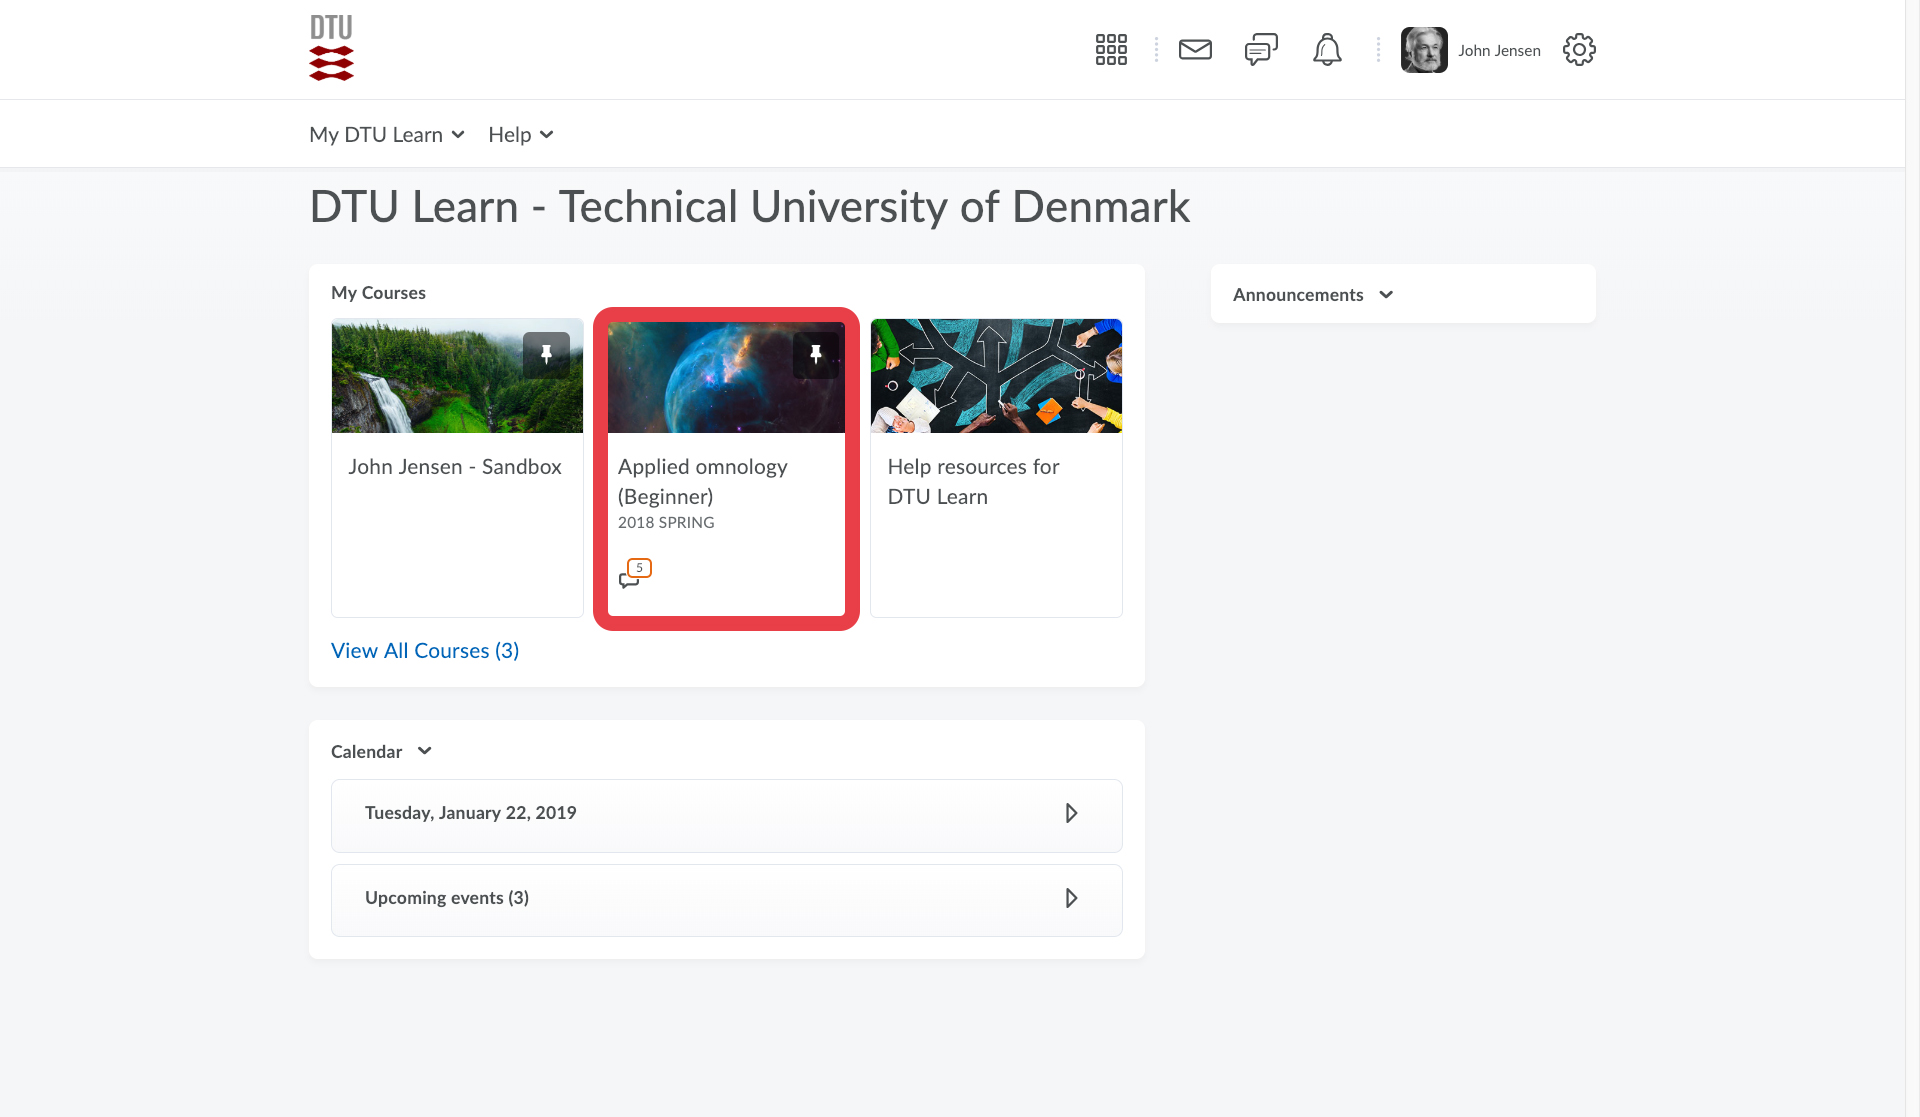Open update alerts bell icon
This screenshot has height=1117, width=1920.
[1327, 50]
